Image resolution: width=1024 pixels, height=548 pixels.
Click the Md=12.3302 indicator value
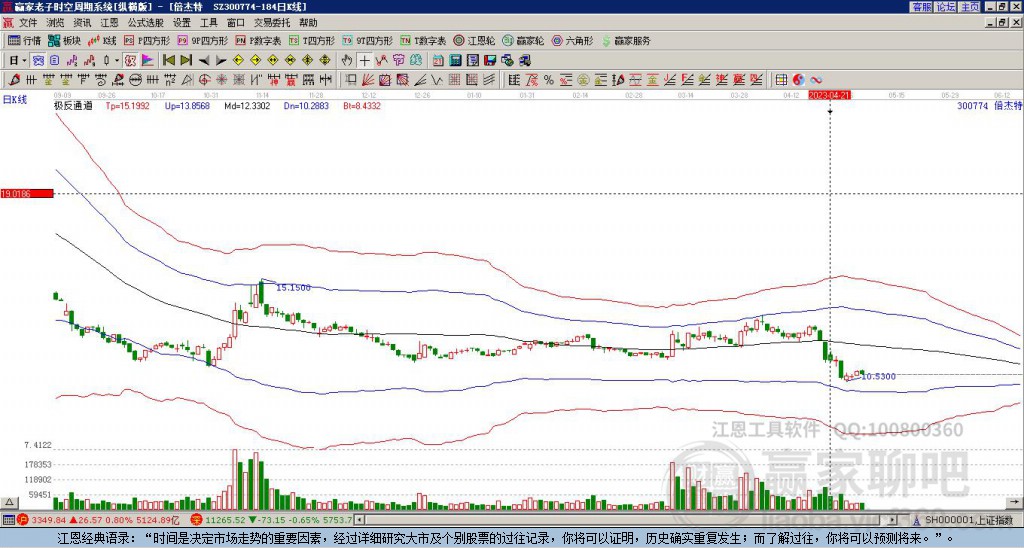(247, 105)
